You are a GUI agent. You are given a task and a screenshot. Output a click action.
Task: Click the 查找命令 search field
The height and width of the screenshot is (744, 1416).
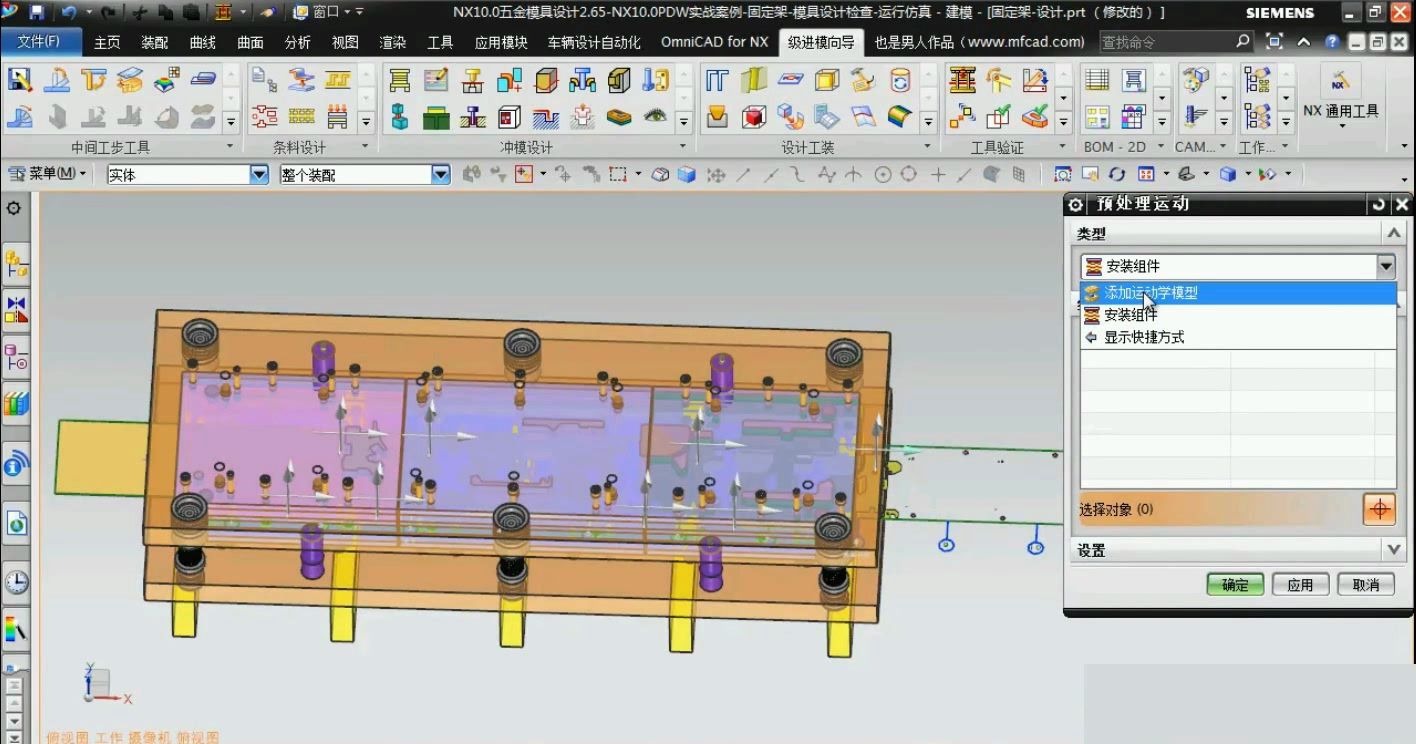pos(1176,42)
